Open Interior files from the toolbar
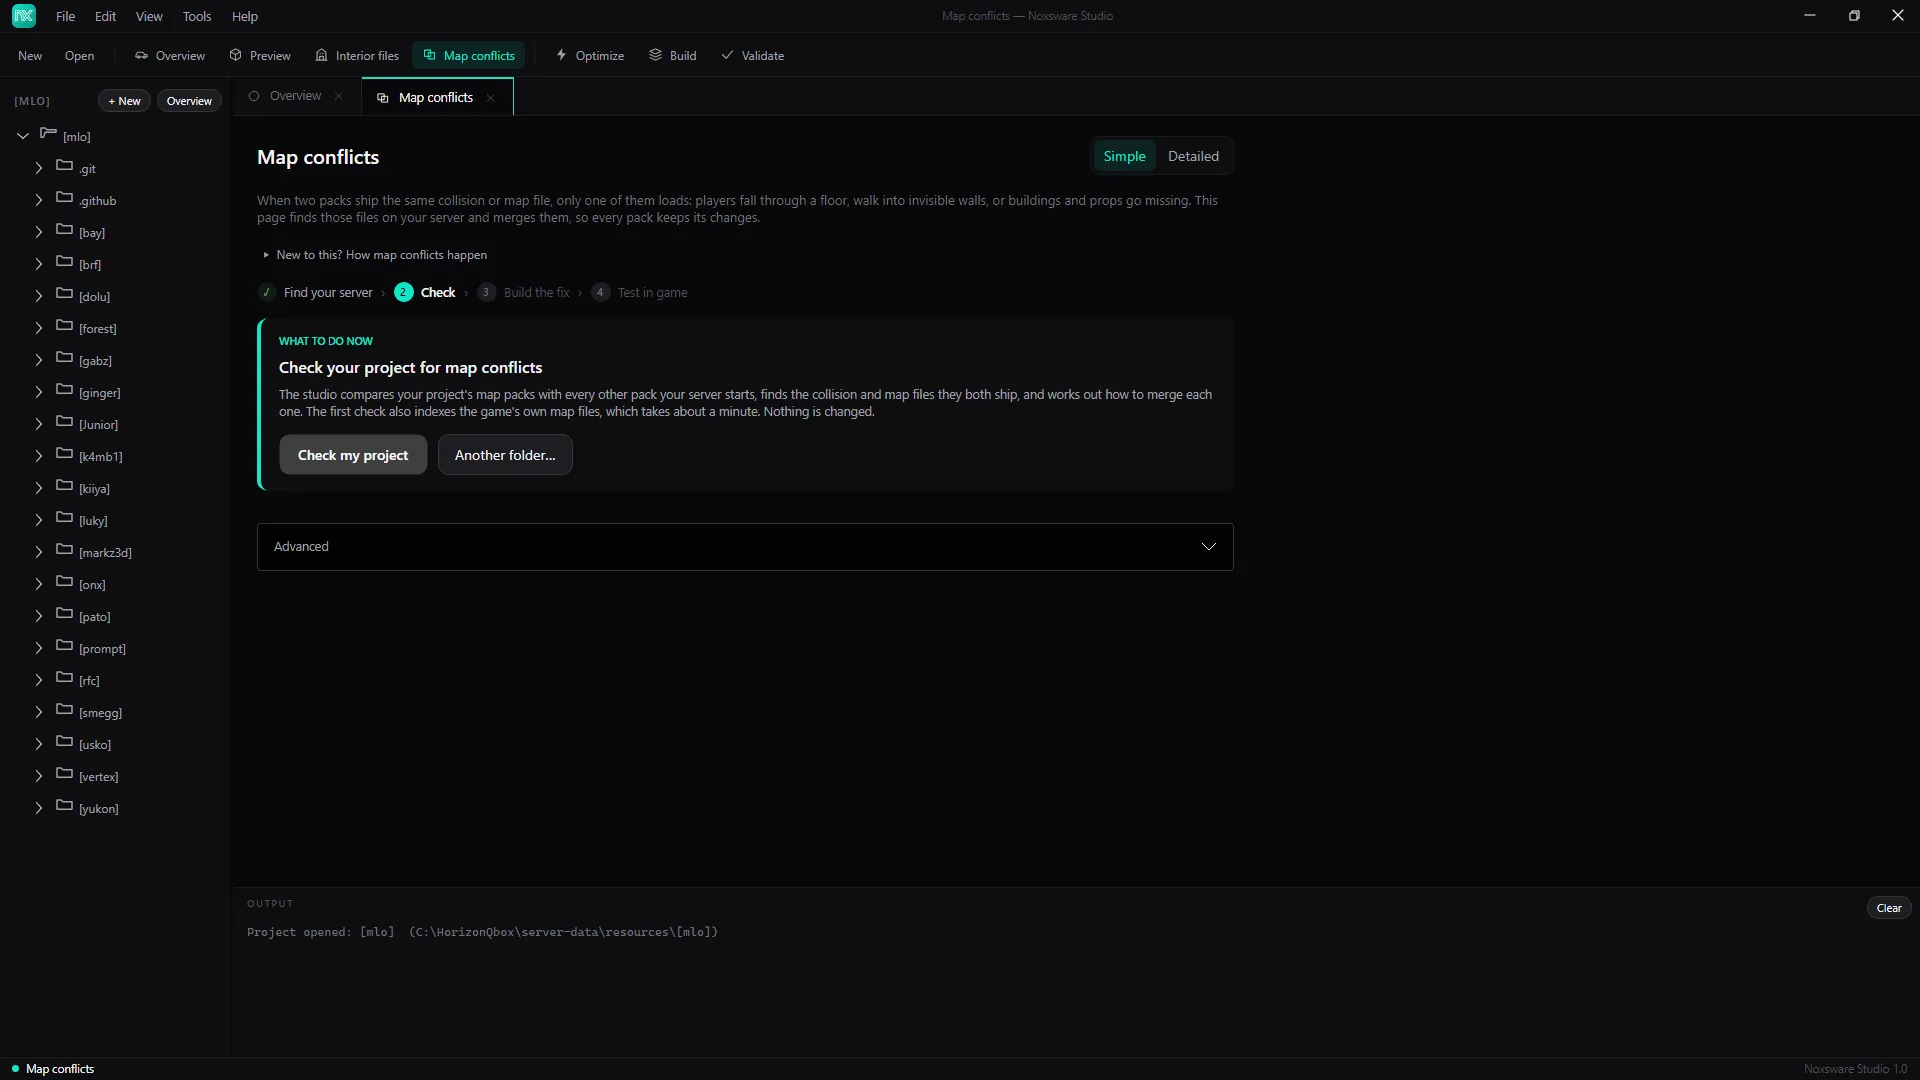The image size is (1920, 1080). click(357, 56)
